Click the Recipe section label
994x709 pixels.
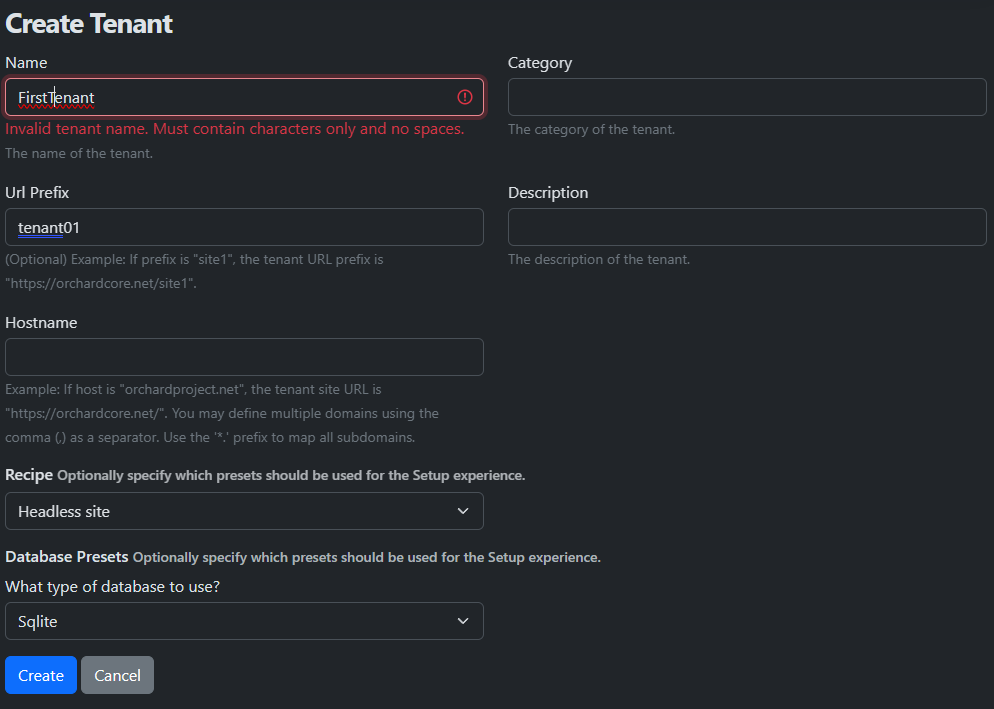(29, 475)
